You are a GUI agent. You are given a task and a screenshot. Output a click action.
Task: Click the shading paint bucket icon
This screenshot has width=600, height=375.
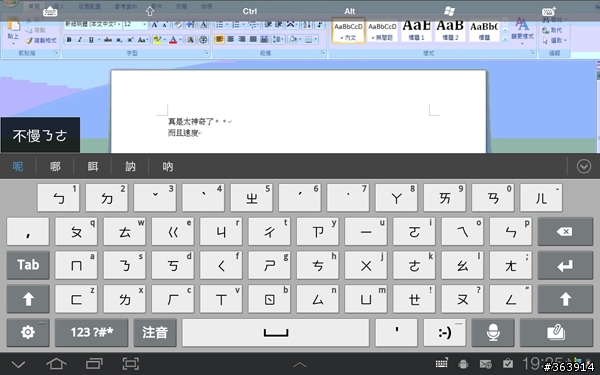[293, 39]
